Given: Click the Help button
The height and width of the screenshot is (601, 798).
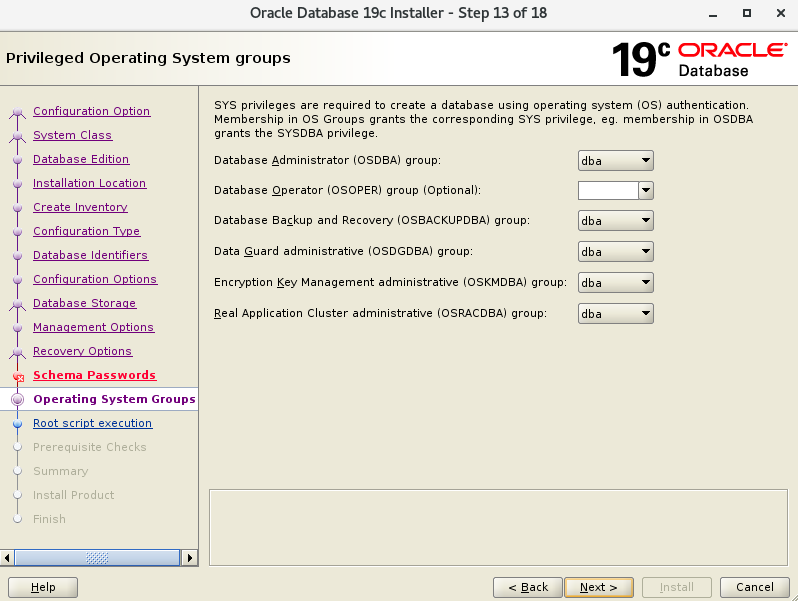Looking at the screenshot, I should pyautogui.click(x=43, y=587).
